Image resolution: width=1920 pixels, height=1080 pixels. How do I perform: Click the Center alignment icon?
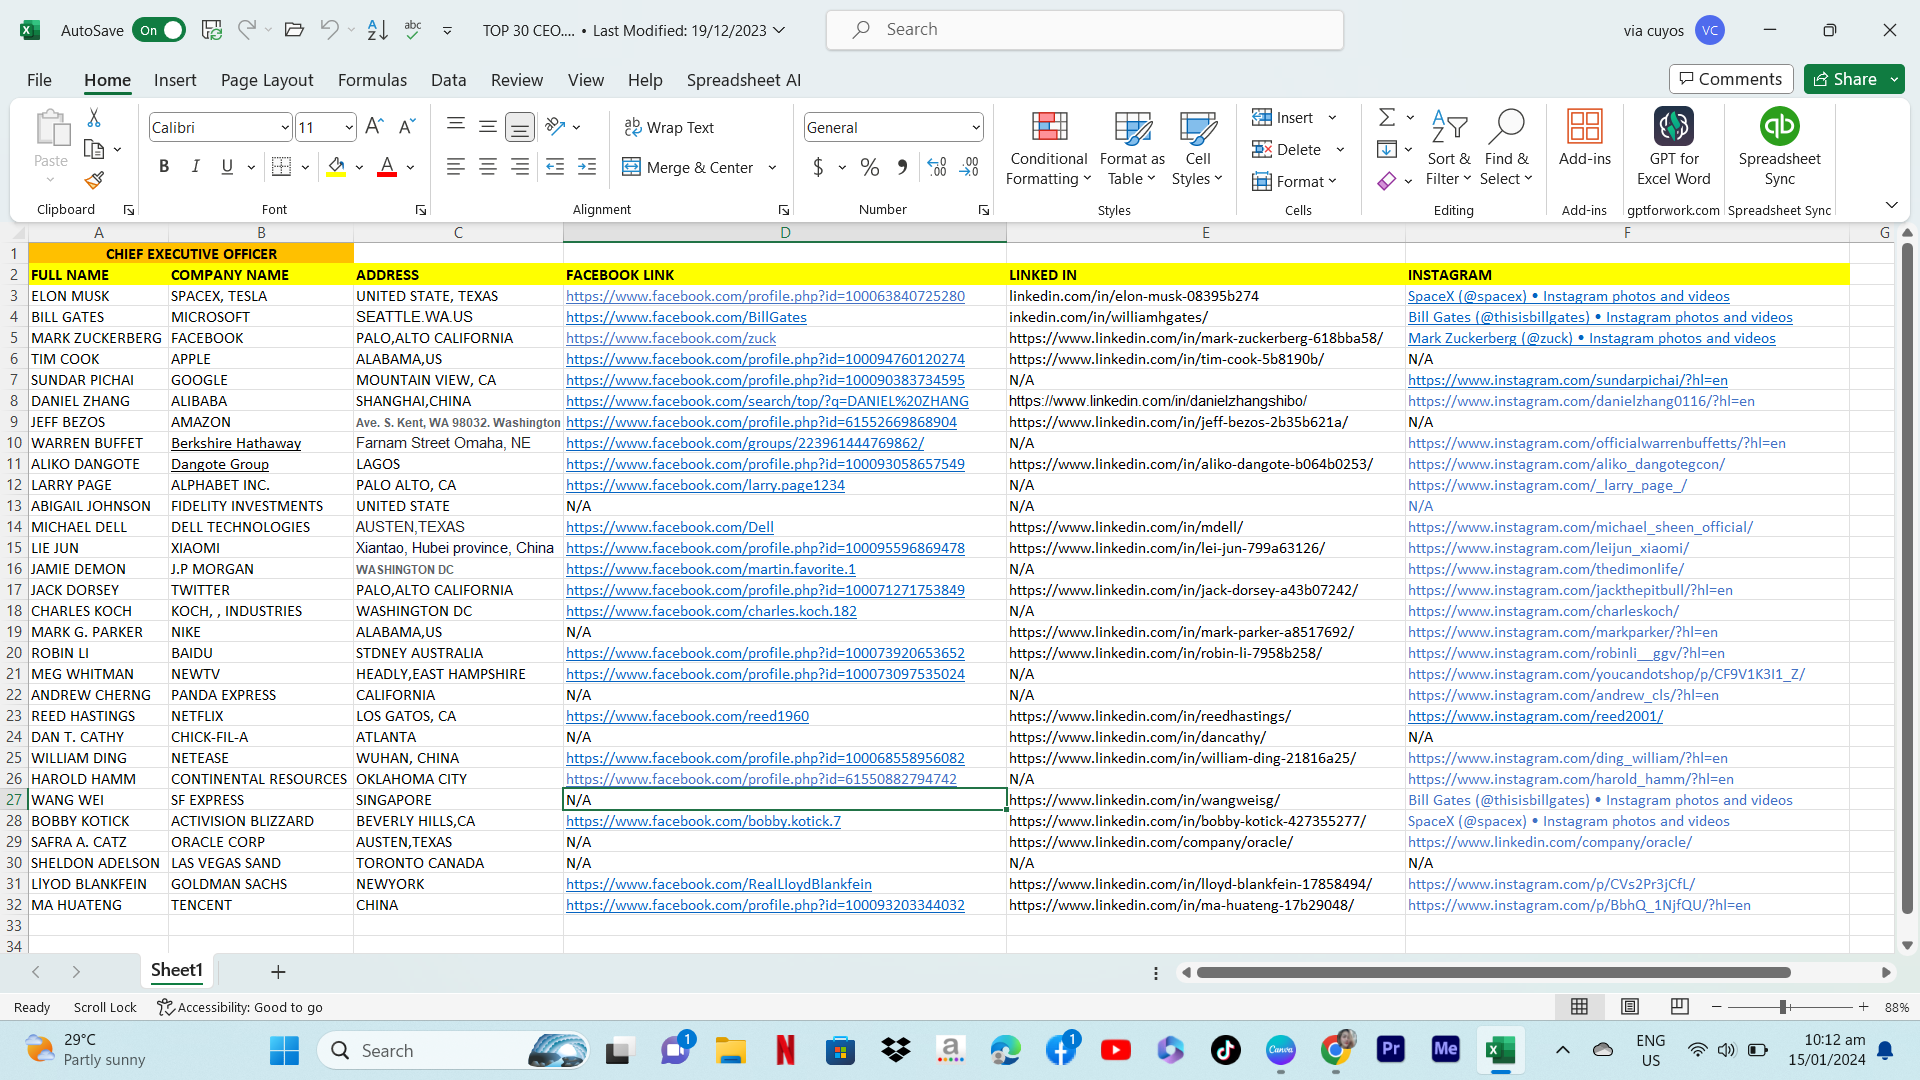(x=488, y=167)
